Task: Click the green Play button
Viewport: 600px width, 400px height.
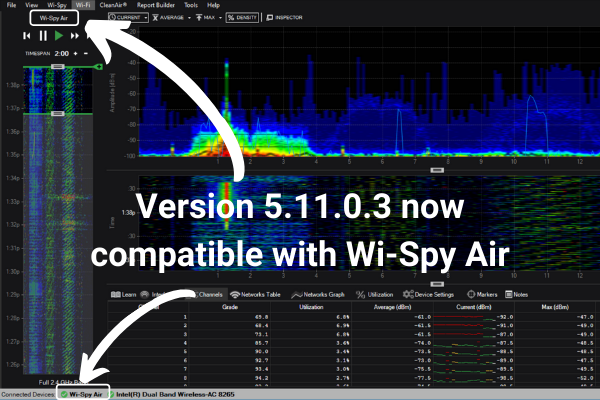Action: click(x=59, y=36)
